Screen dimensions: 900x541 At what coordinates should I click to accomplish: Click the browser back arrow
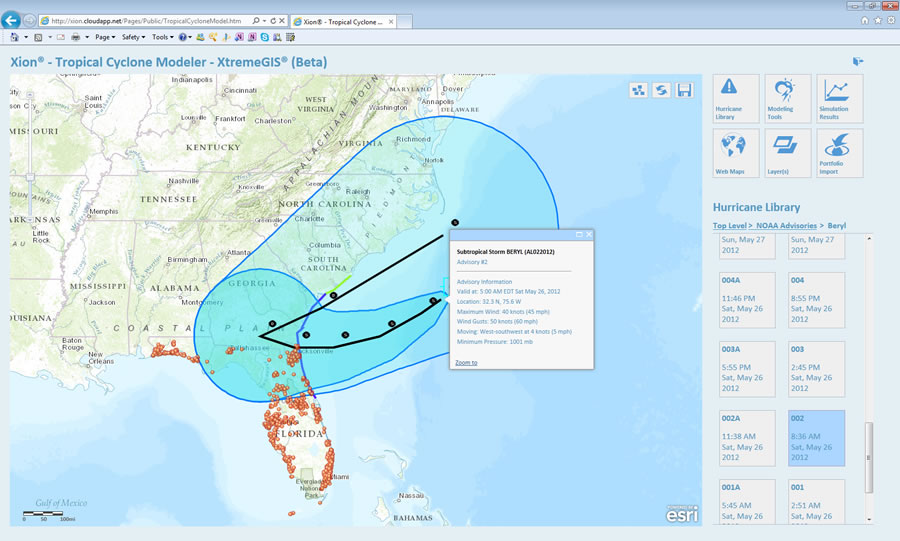coord(10,21)
